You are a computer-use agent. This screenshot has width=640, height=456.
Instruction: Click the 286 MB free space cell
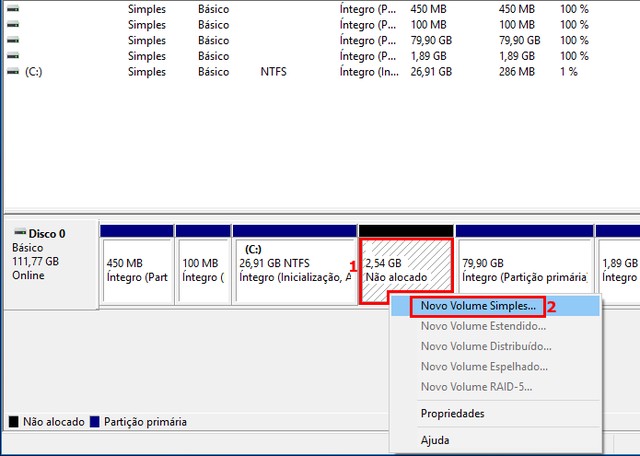coord(516,72)
